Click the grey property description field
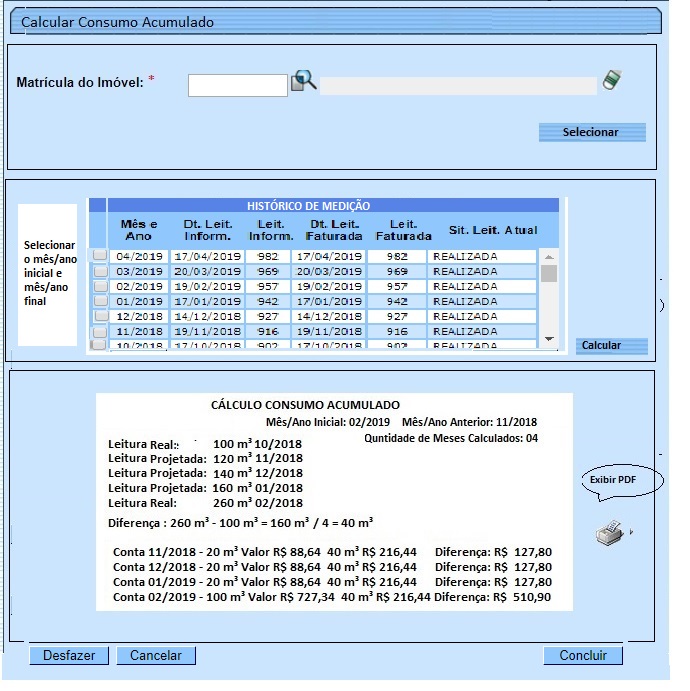 click(457, 86)
